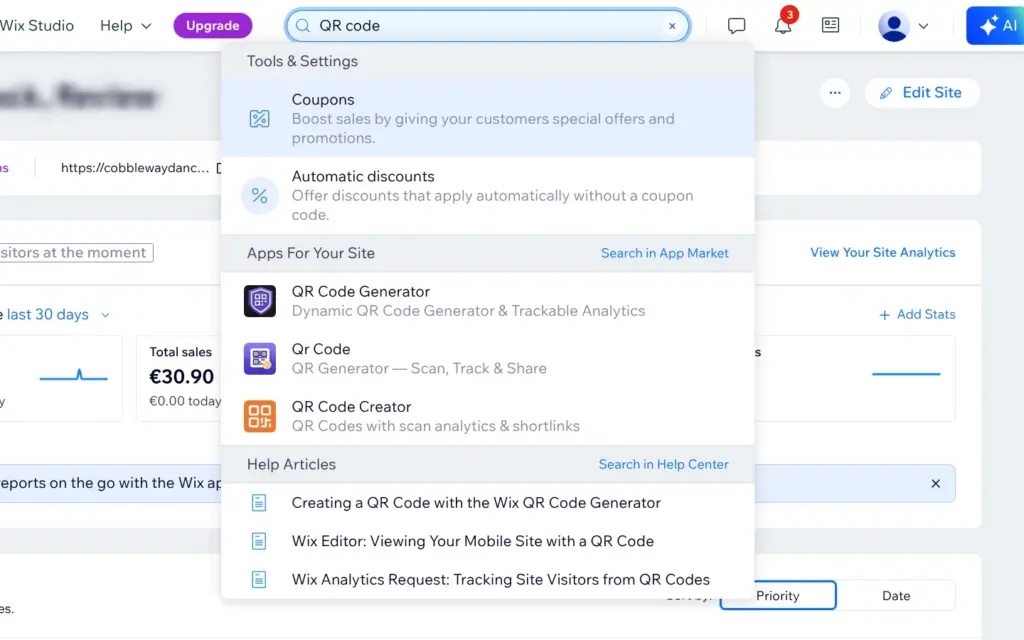Open the Qr Code app result
The image size is (1024, 640).
487,359
